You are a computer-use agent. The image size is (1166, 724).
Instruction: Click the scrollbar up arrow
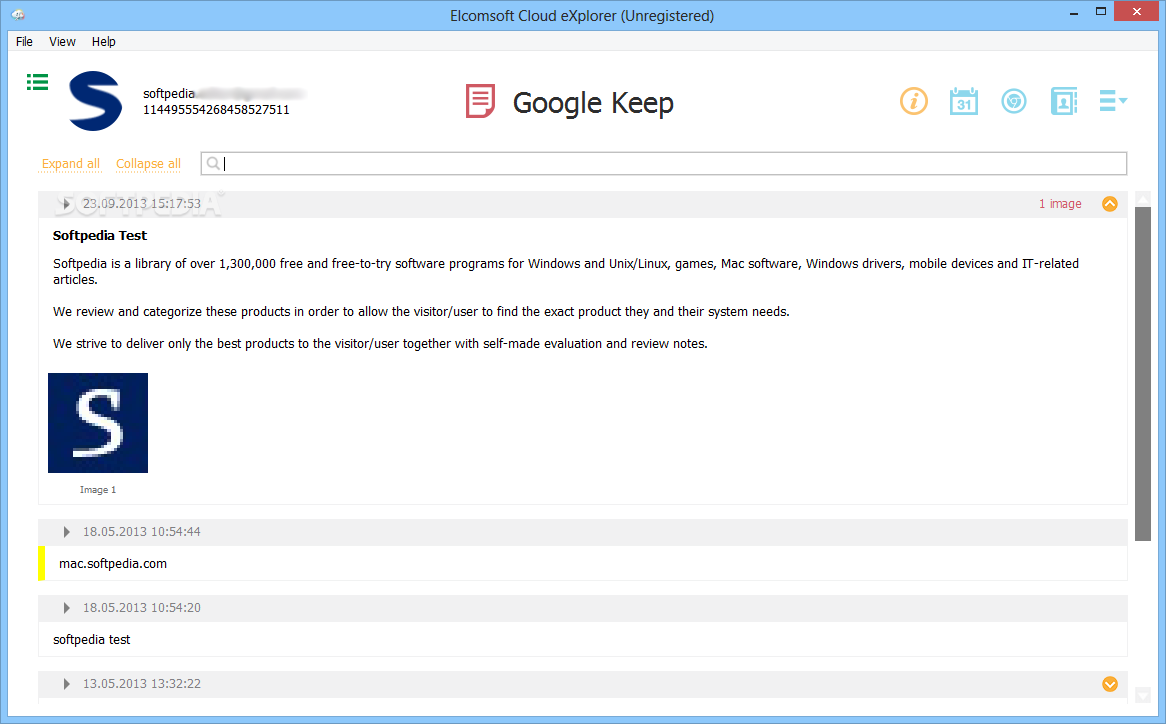point(1143,198)
